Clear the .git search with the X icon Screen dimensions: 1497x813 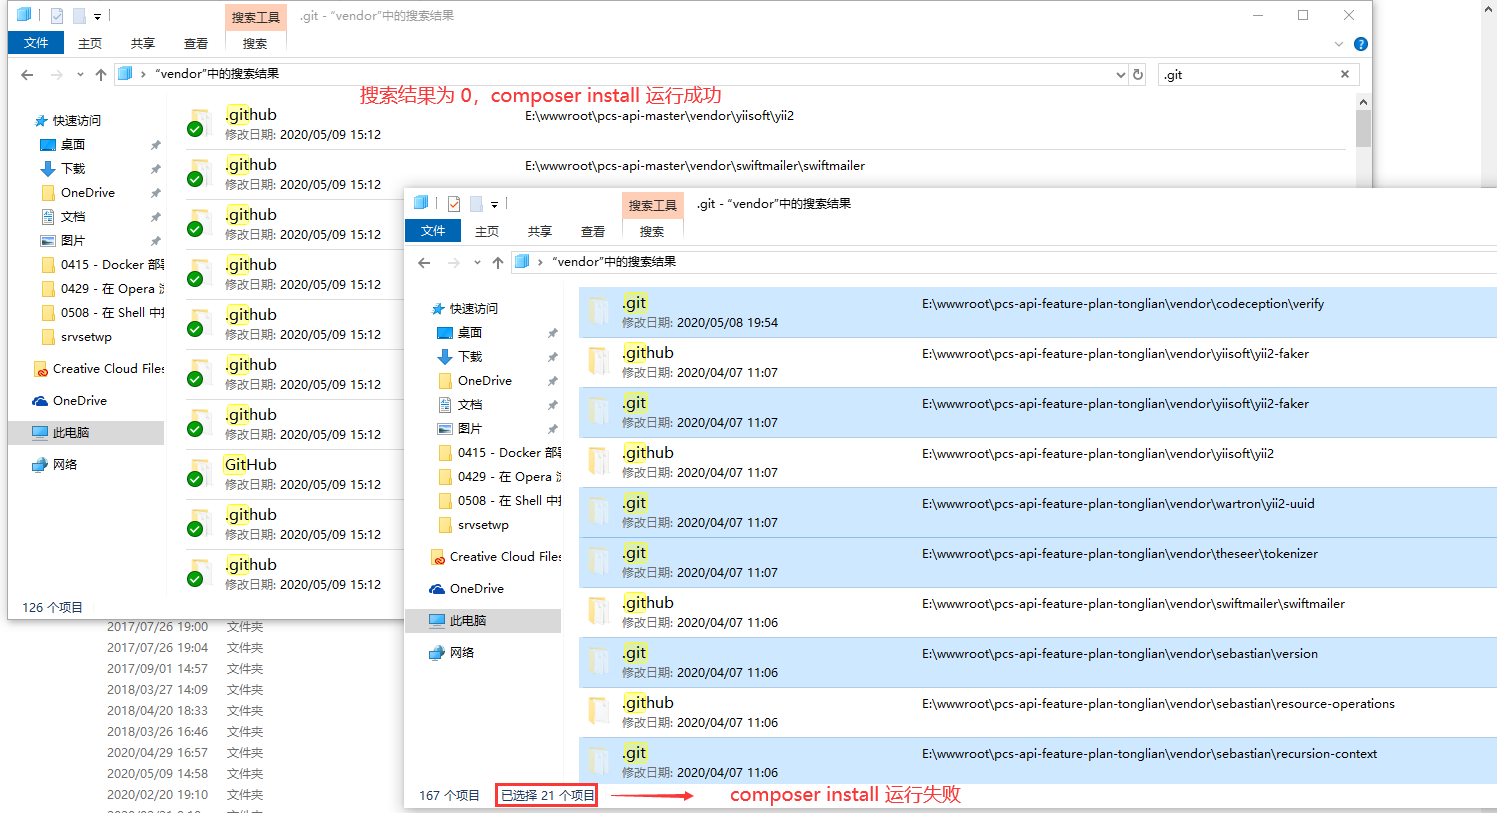click(1345, 74)
